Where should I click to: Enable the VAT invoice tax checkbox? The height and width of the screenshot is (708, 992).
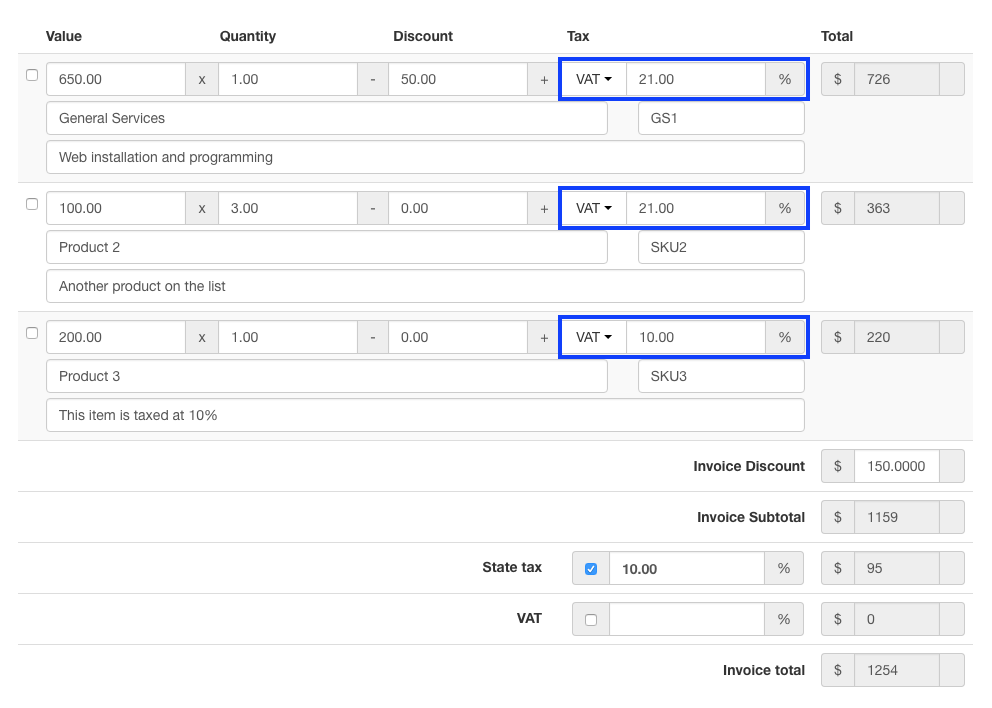click(591, 620)
